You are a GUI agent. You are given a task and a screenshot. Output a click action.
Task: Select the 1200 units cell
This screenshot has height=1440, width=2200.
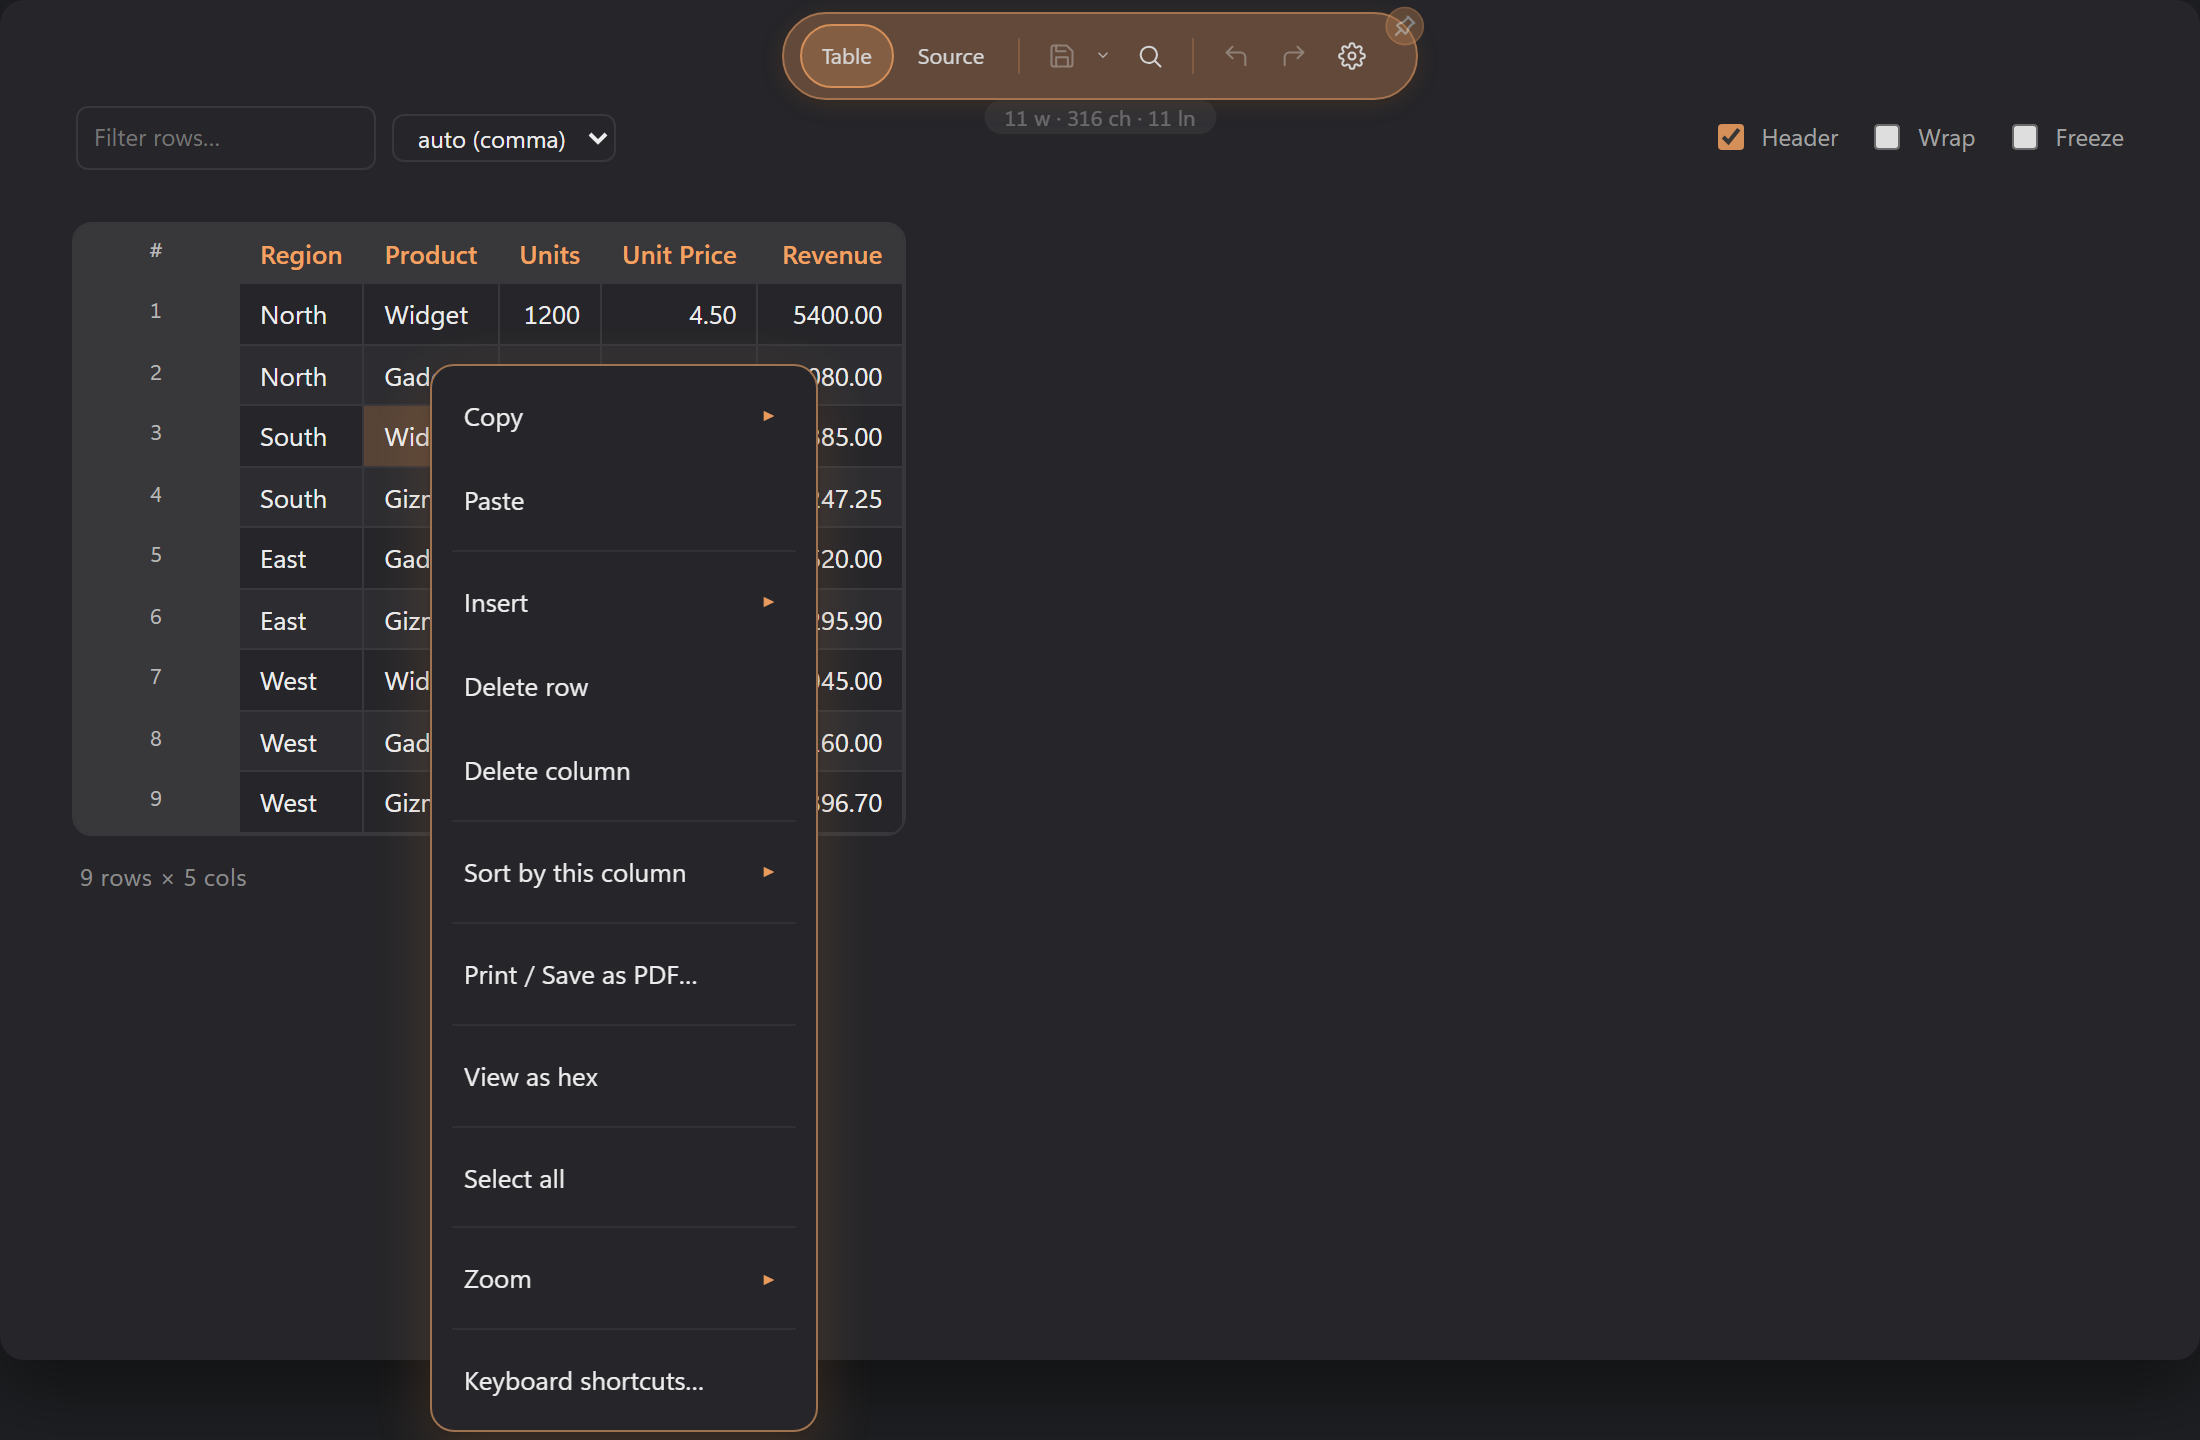click(550, 315)
